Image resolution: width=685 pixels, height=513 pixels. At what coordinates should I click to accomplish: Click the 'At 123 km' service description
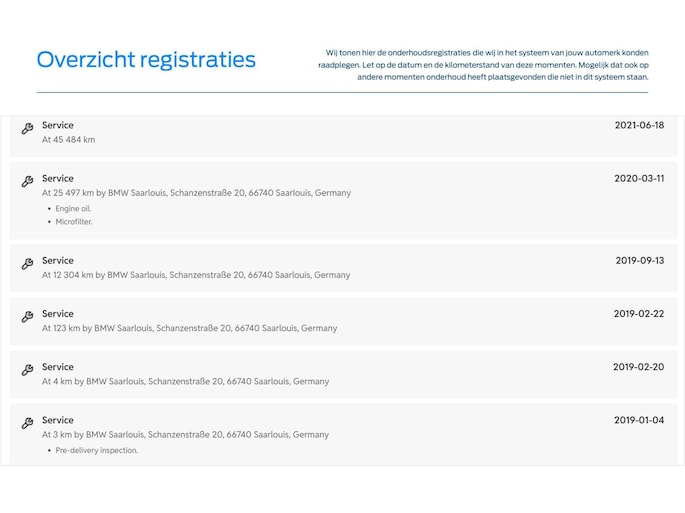pyautogui.click(x=189, y=328)
